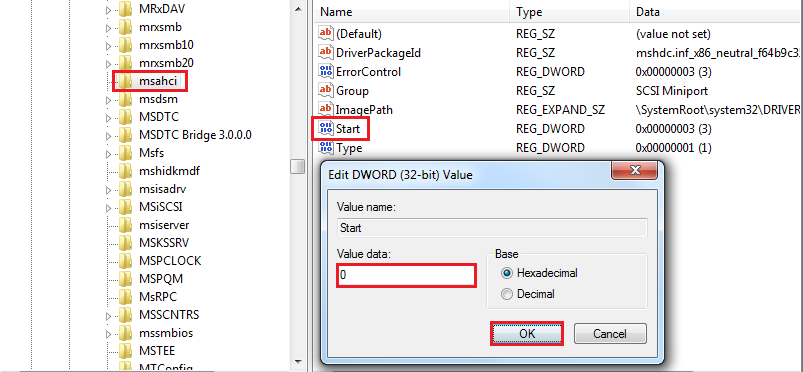Image resolution: width=803 pixels, height=372 pixels.
Task: Expand the msdsm tree node
Action: (108, 100)
